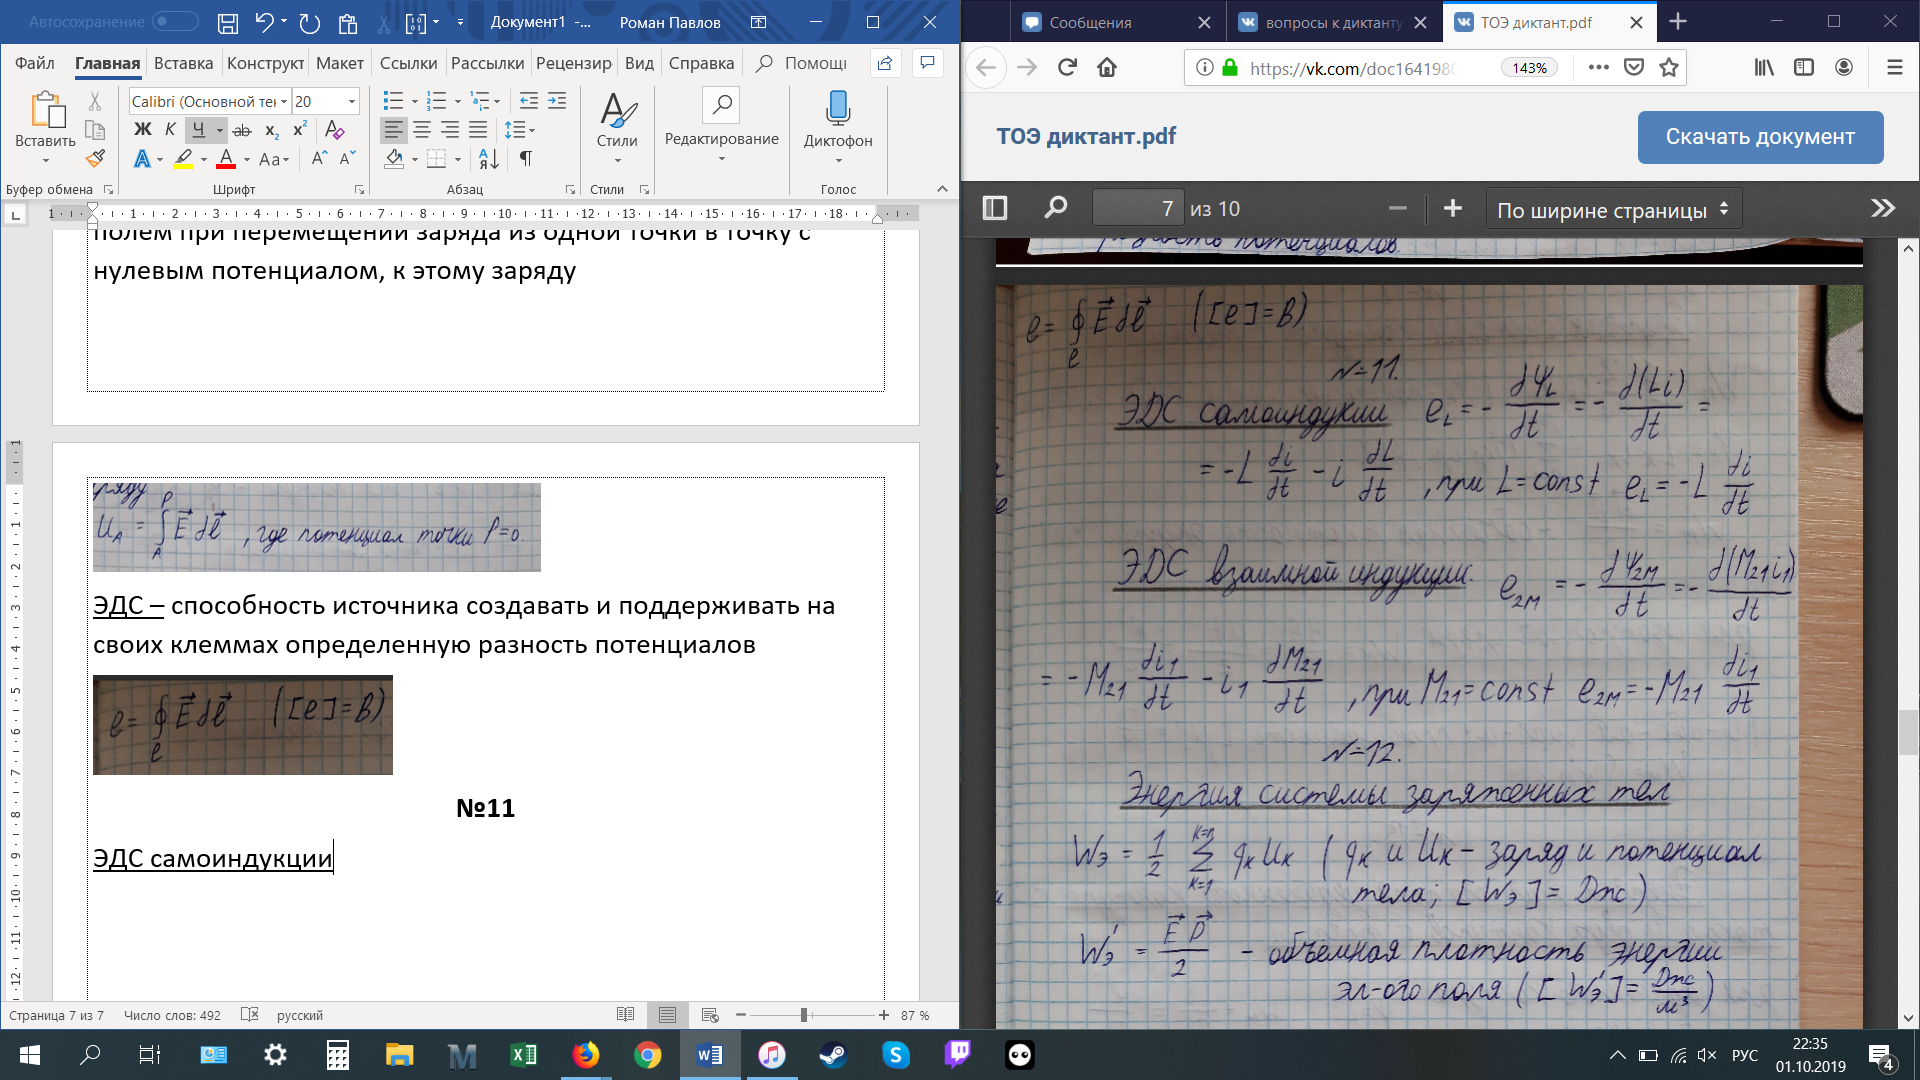Image resolution: width=1920 pixels, height=1080 pixels.
Task: Toggle the AutoSave switch
Action: (175, 21)
